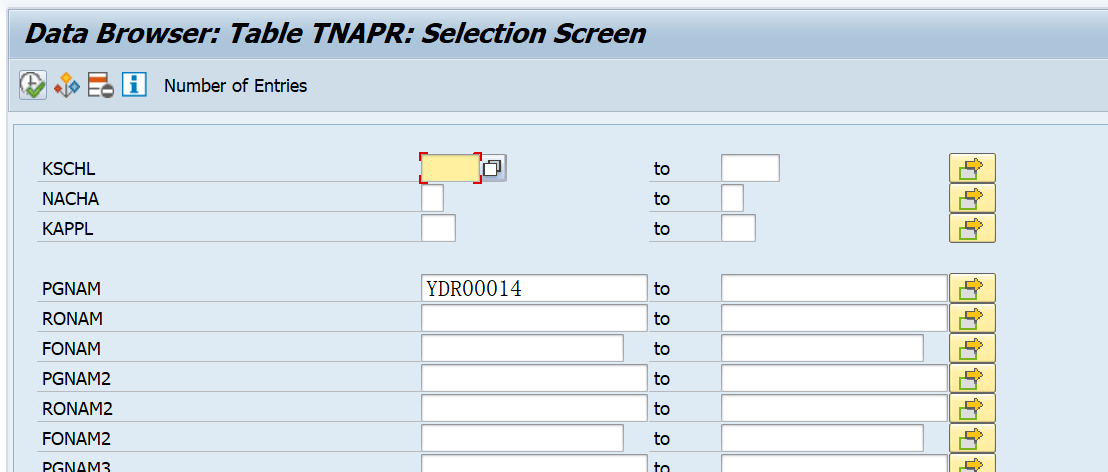Click the KAPPL to-value field

point(738,228)
